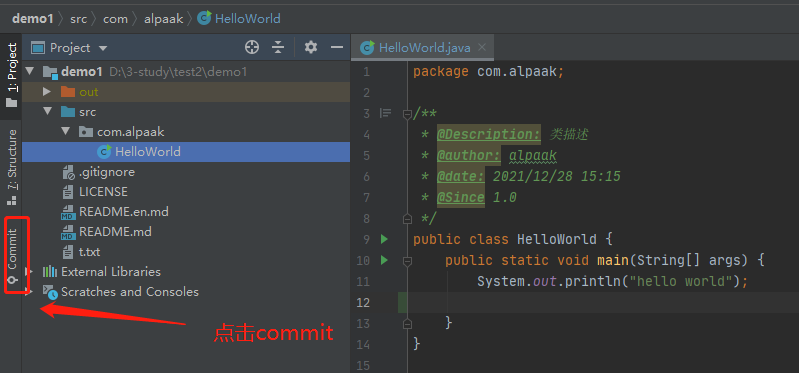
Task: Hide the Project tool window
Action: (x=337, y=47)
